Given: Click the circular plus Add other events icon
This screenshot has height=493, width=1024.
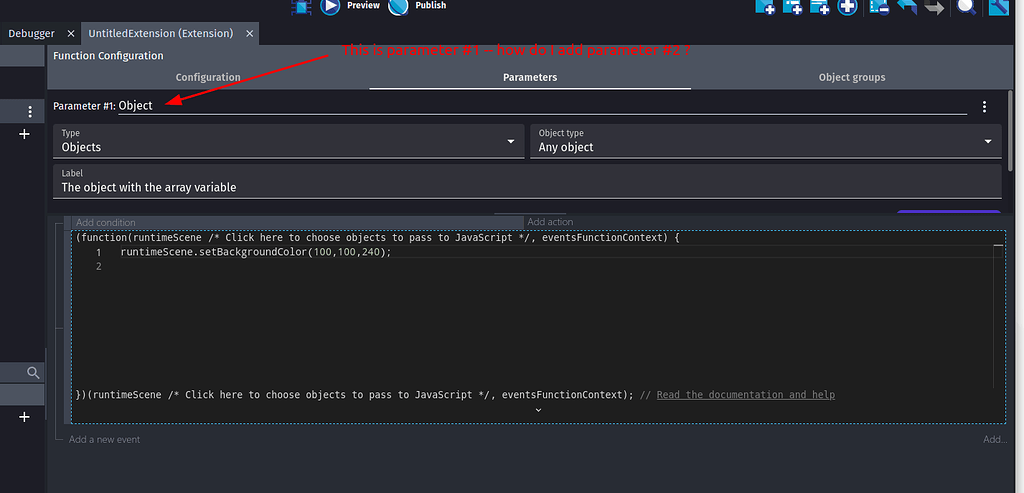Looking at the screenshot, I should click(x=847, y=7).
